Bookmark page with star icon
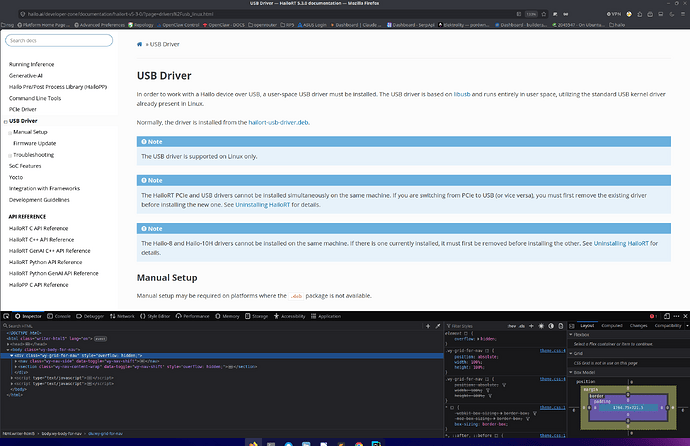Viewport: 690px width, 446px height. pos(544,14)
